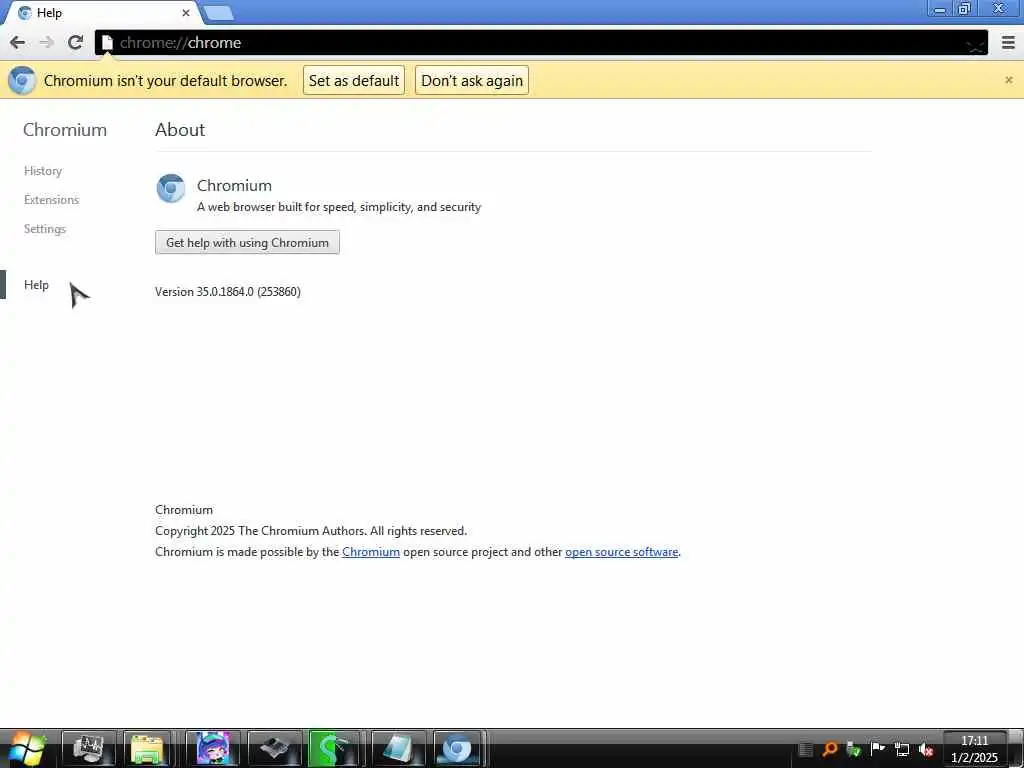Open the Chromium open source project link
This screenshot has width=1024, height=768.
pyautogui.click(x=371, y=552)
